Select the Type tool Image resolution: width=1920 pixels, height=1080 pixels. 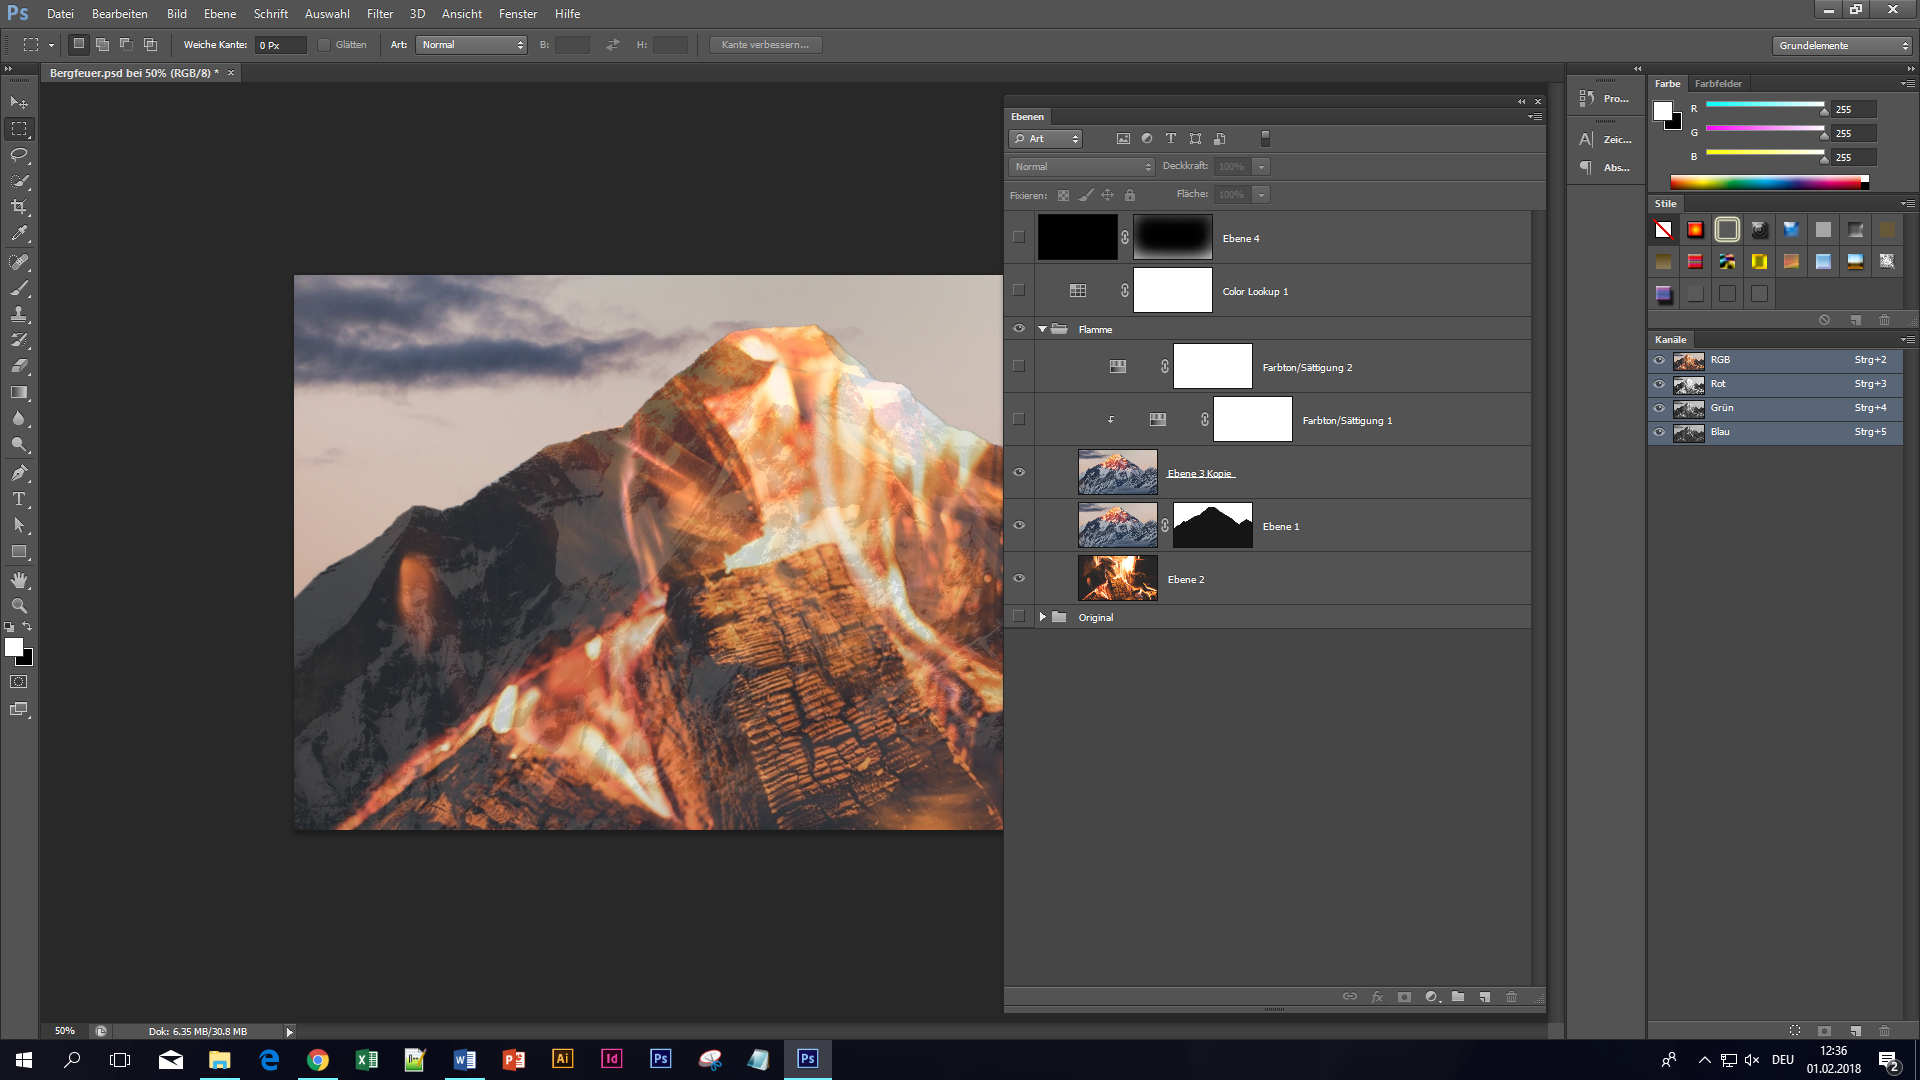pos(19,498)
